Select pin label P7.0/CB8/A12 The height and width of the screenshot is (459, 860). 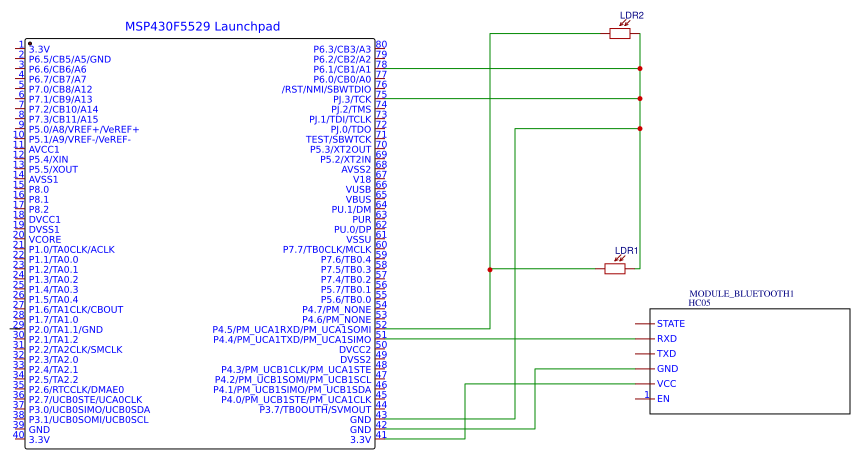pos(60,89)
